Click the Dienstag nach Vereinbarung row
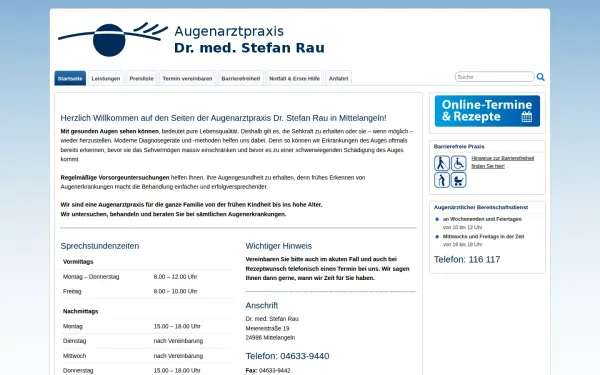The image size is (600, 375). (x=147, y=341)
